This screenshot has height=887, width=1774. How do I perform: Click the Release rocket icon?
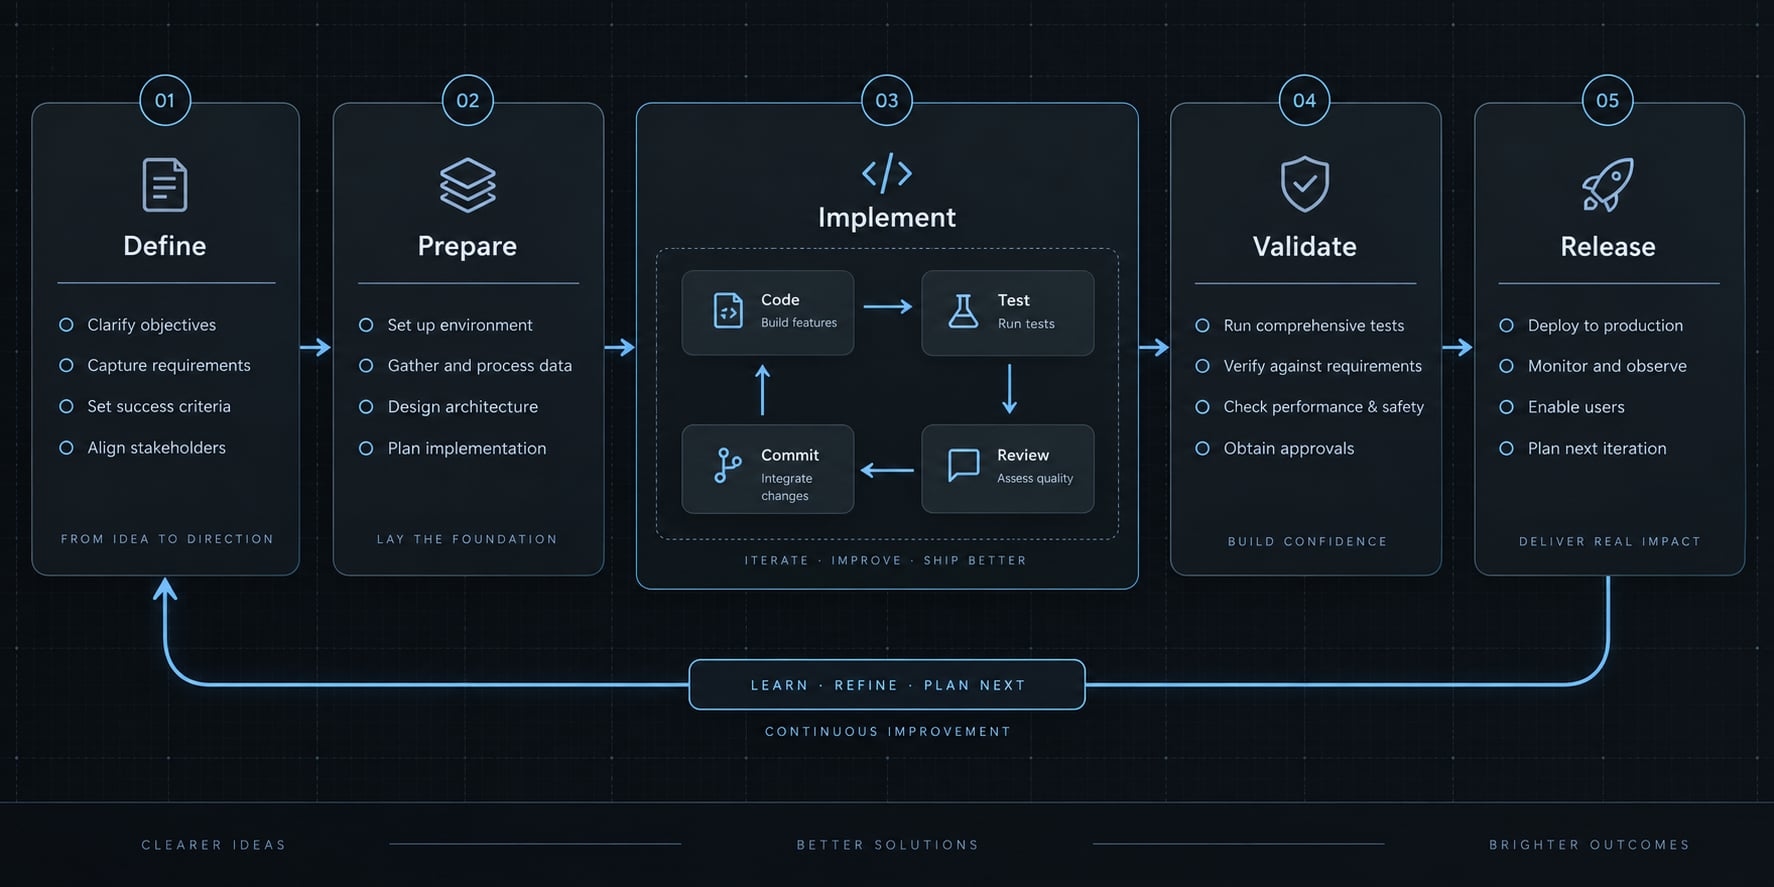1607,185
